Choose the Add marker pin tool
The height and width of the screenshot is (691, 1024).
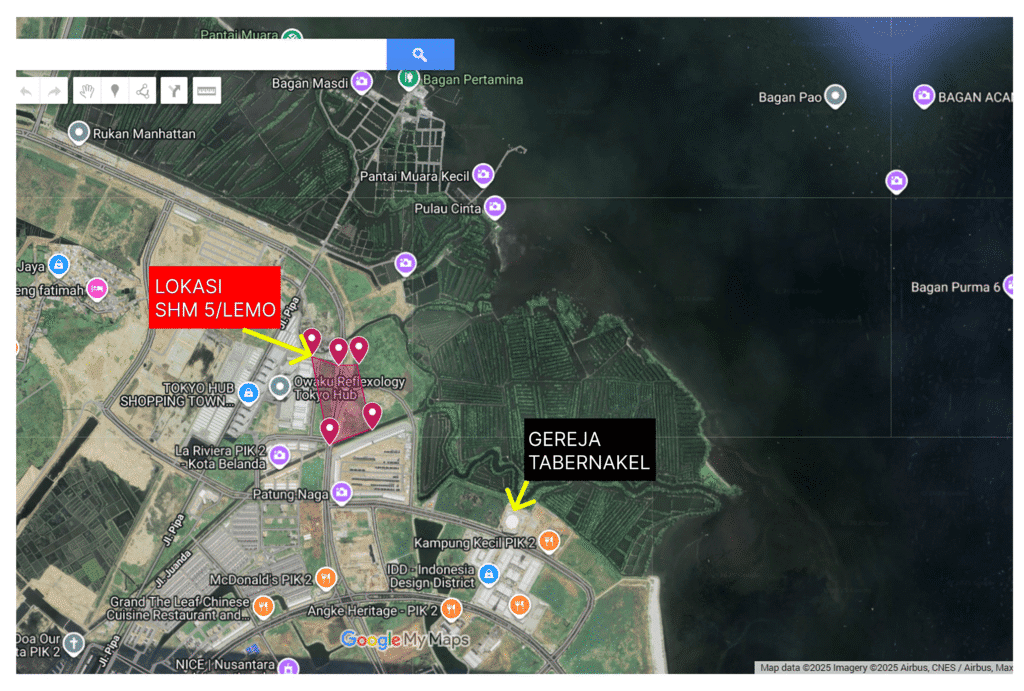coord(115,92)
